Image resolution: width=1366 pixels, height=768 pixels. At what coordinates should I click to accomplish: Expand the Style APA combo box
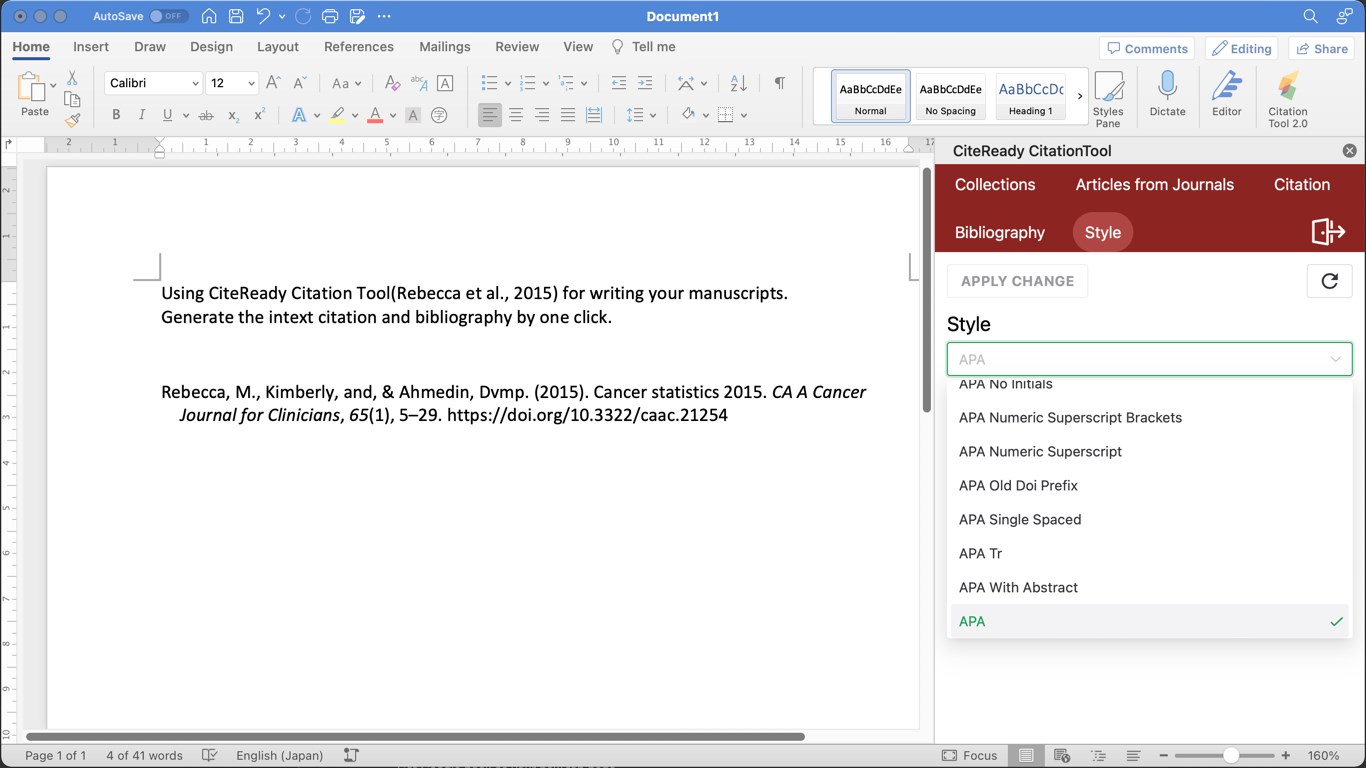click(1149, 359)
